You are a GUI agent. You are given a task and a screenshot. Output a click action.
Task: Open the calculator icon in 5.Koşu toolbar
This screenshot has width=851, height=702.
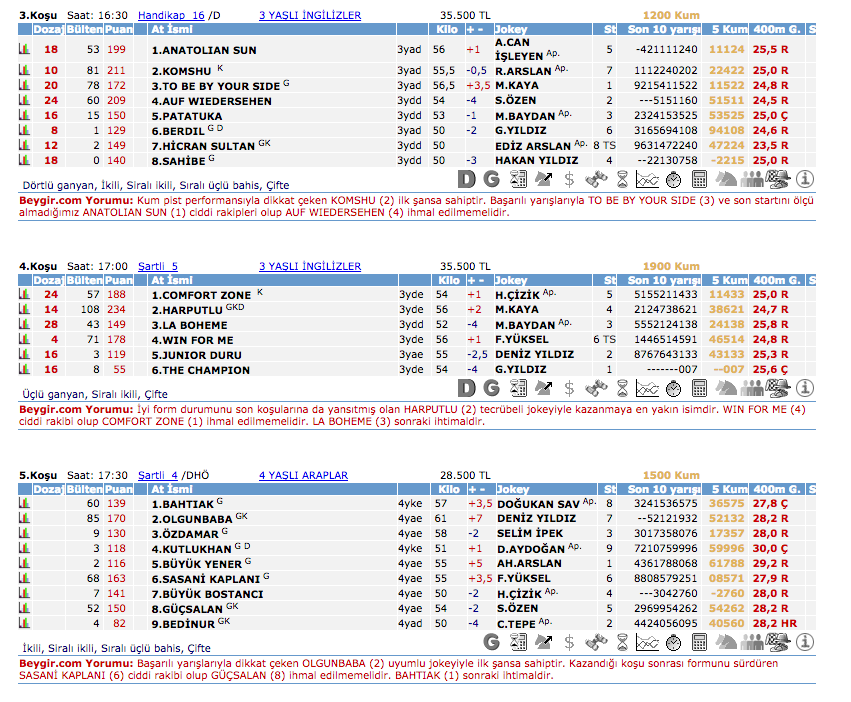pyautogui.click(x=699, y=642)
